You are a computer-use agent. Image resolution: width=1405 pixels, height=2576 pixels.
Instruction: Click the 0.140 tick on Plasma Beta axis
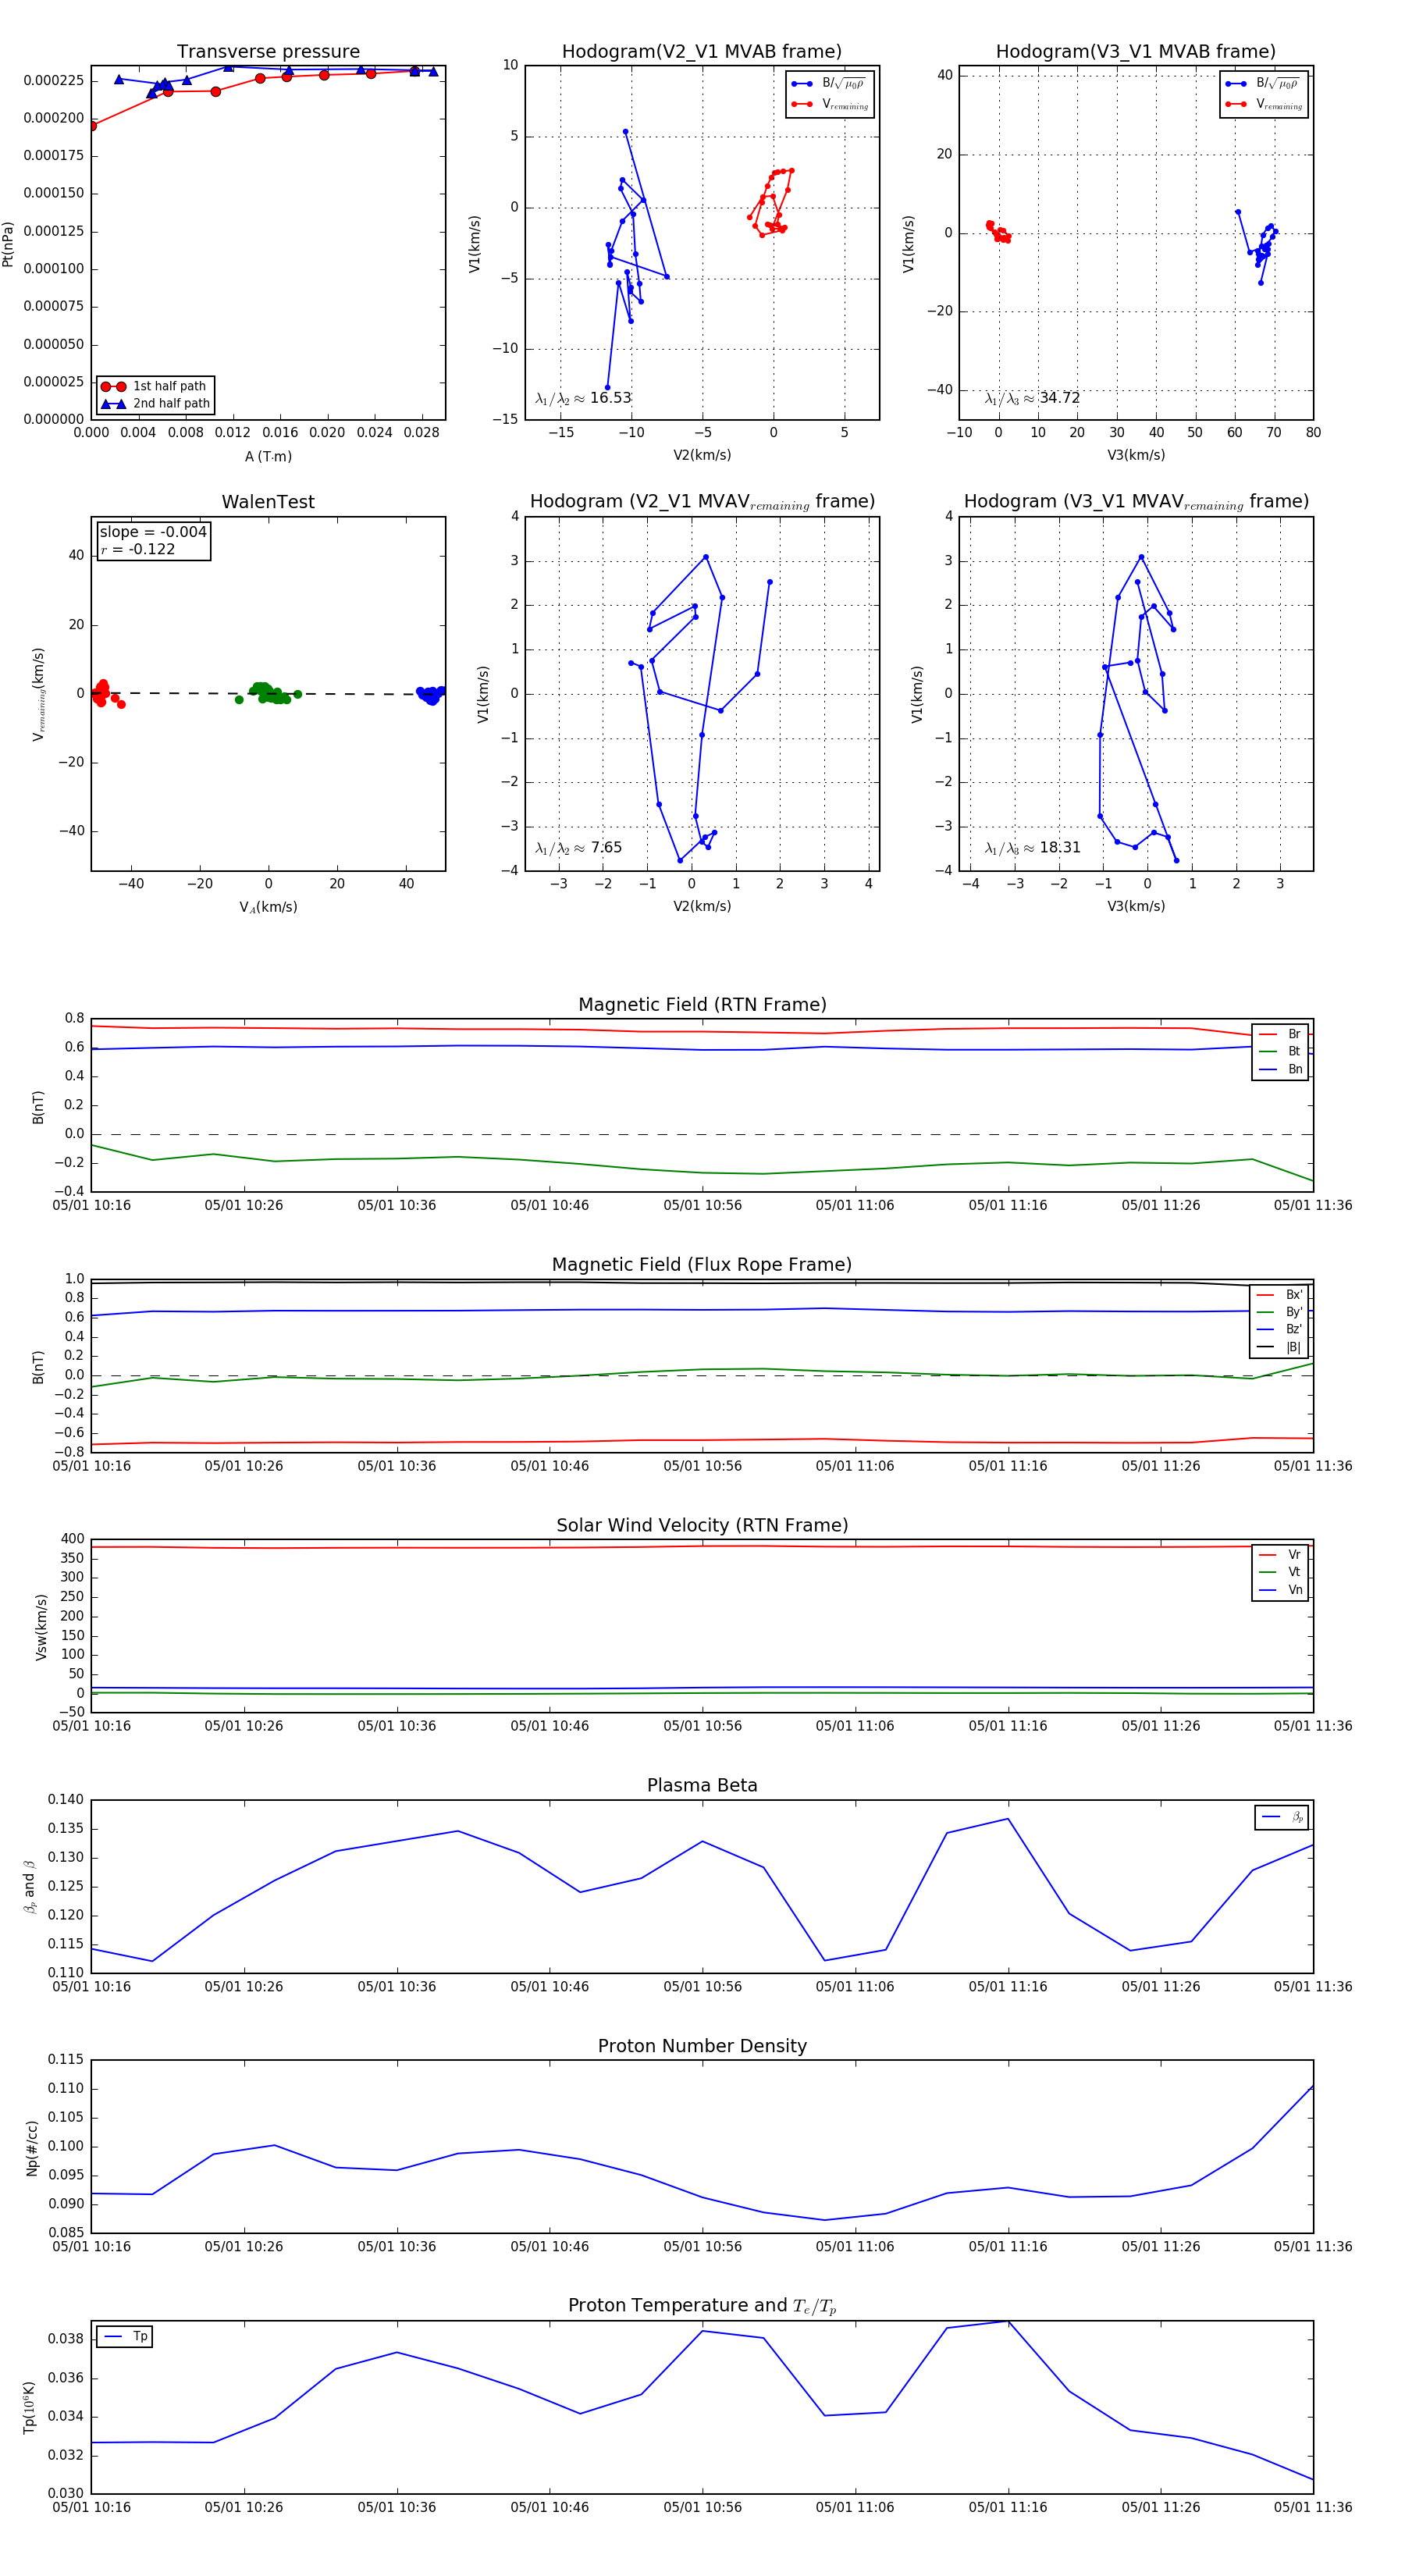pyautogui.click(x=66, y=1799)
